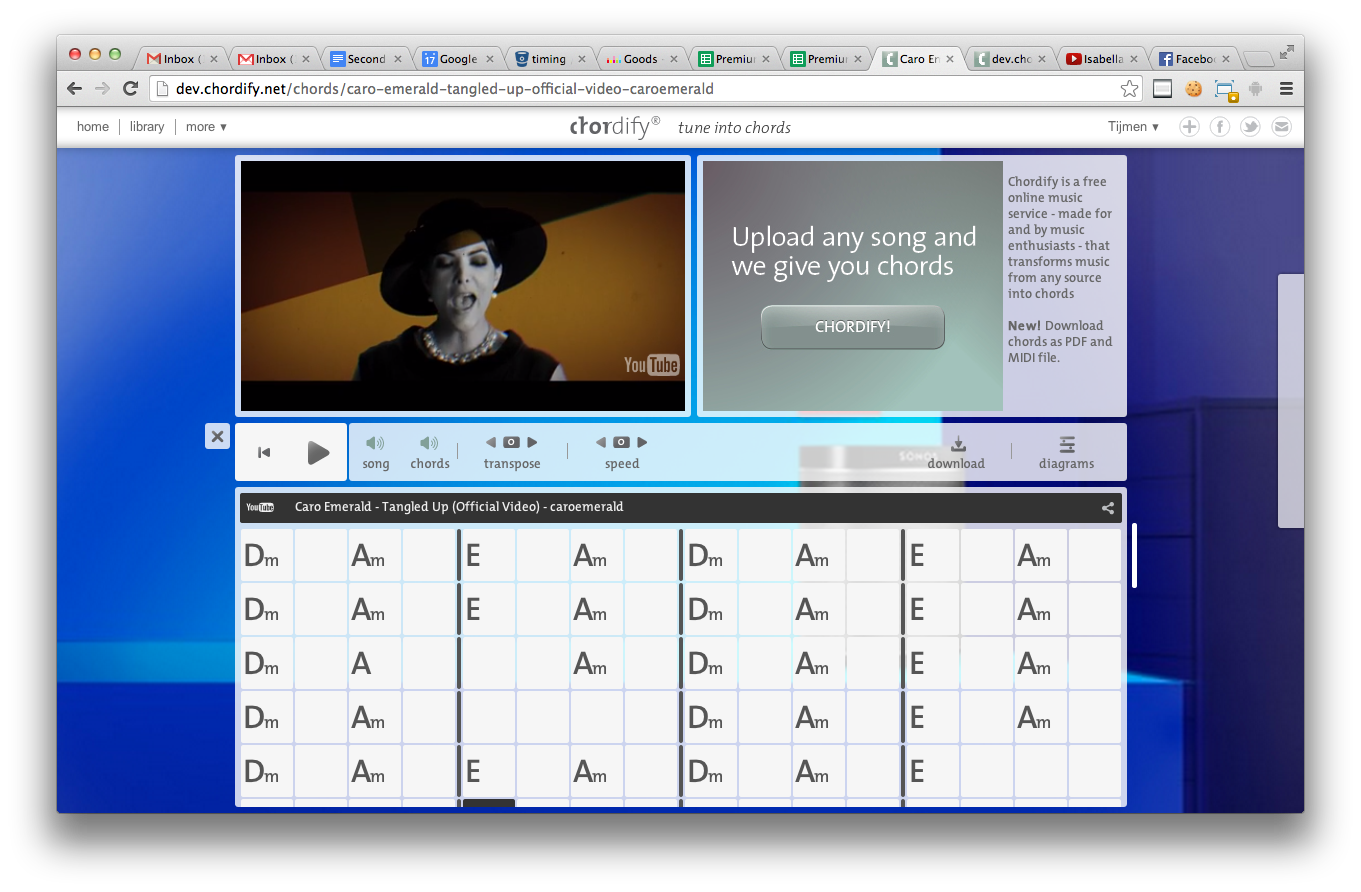Screen dimensions: 1361x892
Task: Click the download icon for chords
Action: [x=958, y=443]
